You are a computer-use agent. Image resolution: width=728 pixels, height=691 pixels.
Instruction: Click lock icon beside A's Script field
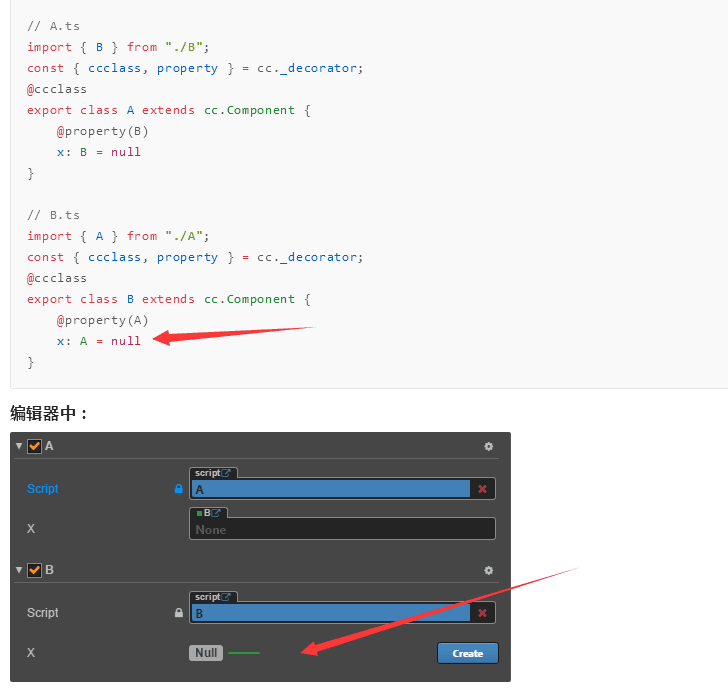[179, 489]
